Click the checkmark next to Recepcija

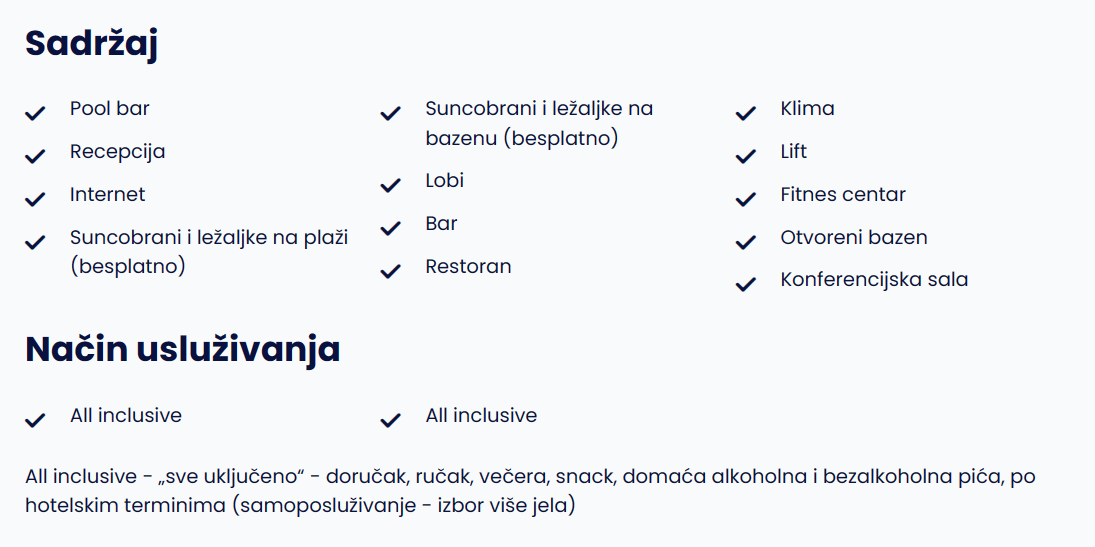[x=35, y=156]
